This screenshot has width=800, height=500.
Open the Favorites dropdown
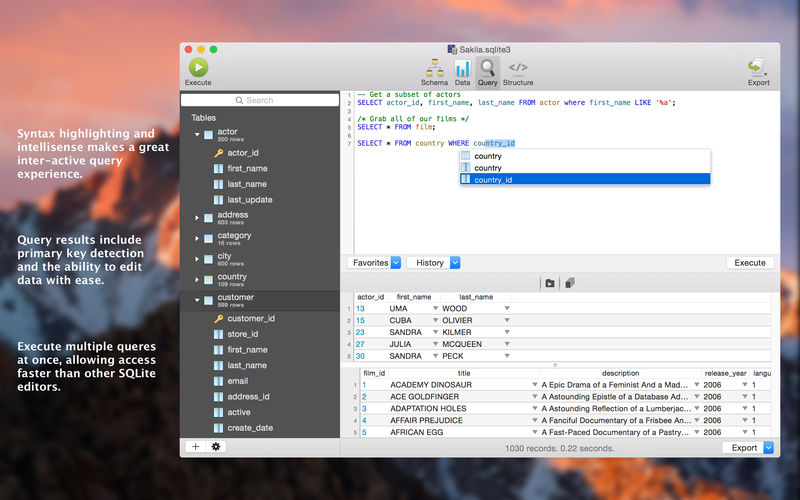tap(374, 263)
